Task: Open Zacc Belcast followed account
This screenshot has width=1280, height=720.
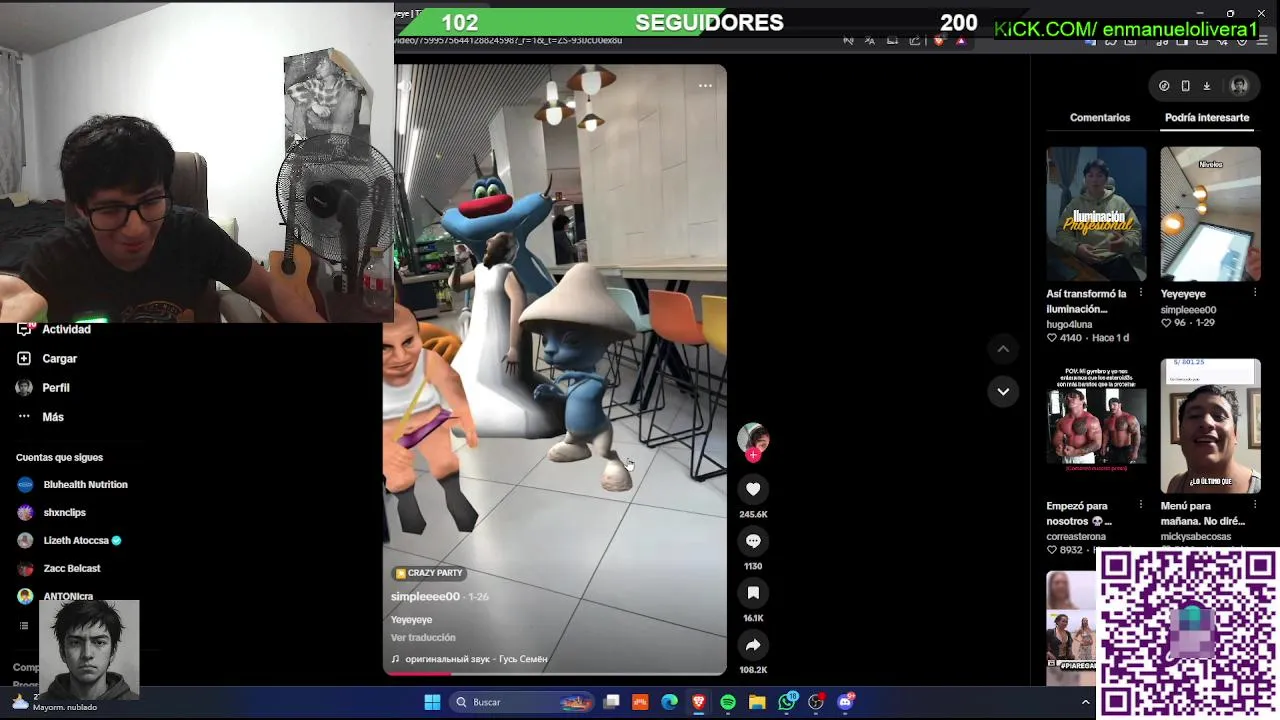Action: (x=58, y=568)
